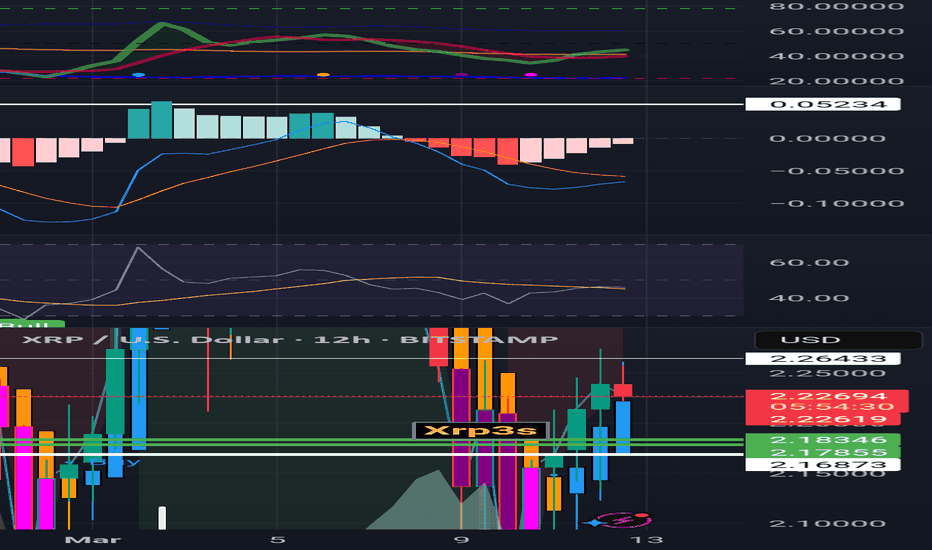This screenshot has height=550, width=932.
Task: Click the blue diamond marker beside lightning icon
Action: (594, 523)
